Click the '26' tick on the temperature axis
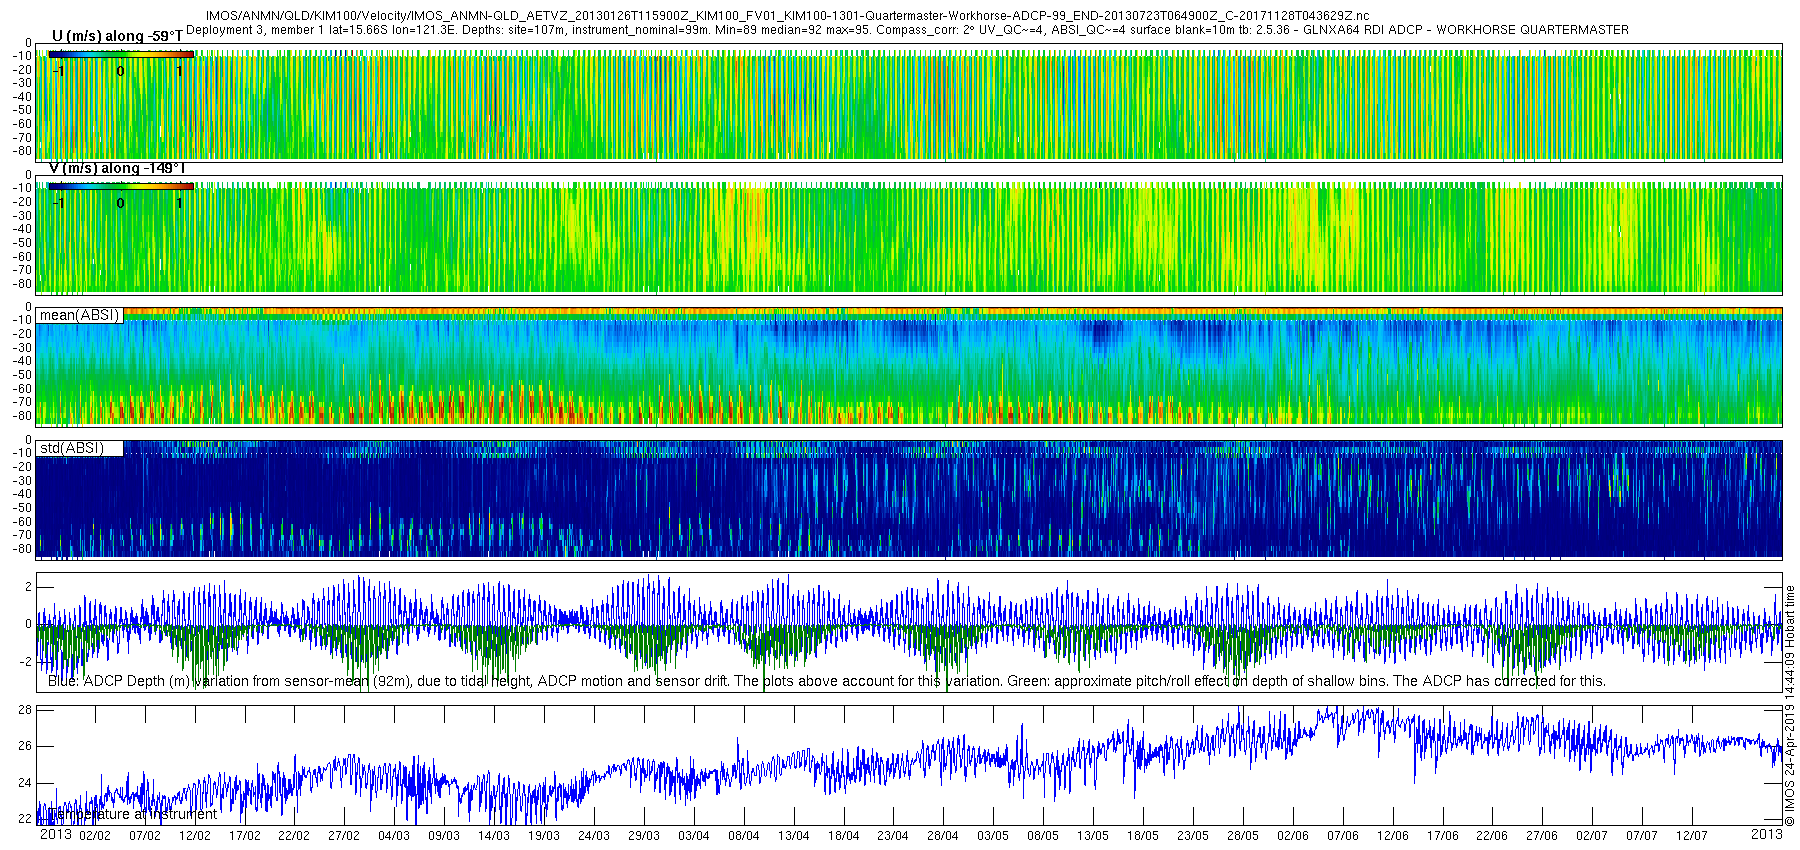The width and height of the screenshot is (1800, 850). tap(25, 746)
